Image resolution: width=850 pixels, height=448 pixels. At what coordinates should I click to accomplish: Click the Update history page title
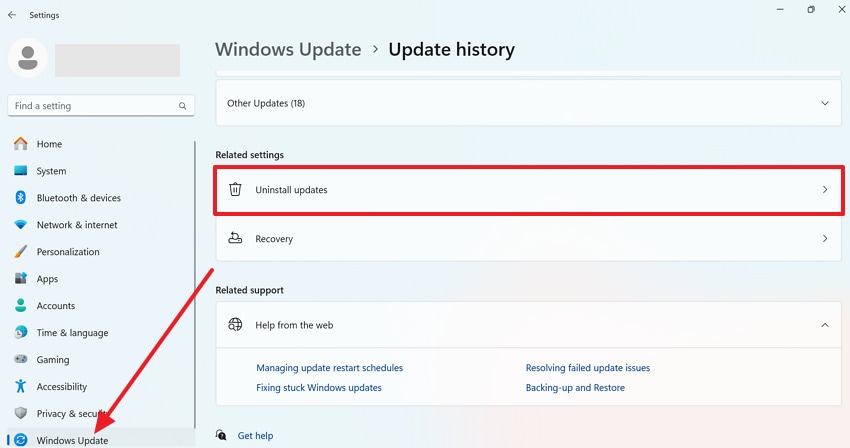click(x=452, y=49)
